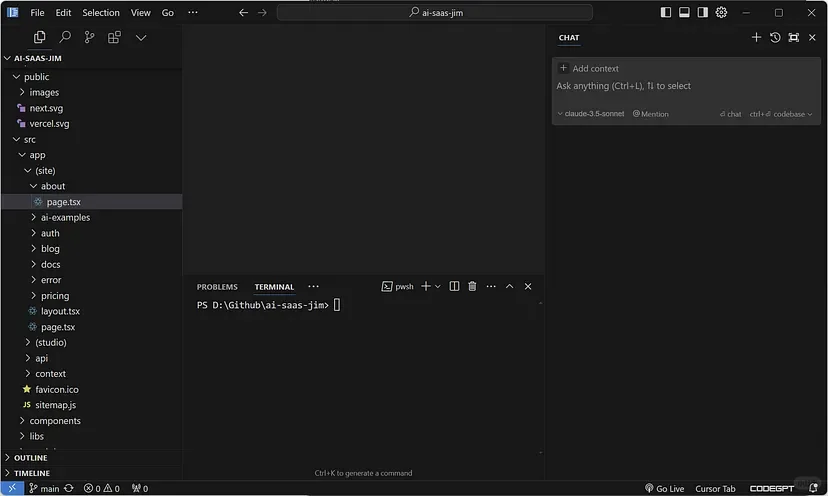Close the terminal panel

coord(528,286)
